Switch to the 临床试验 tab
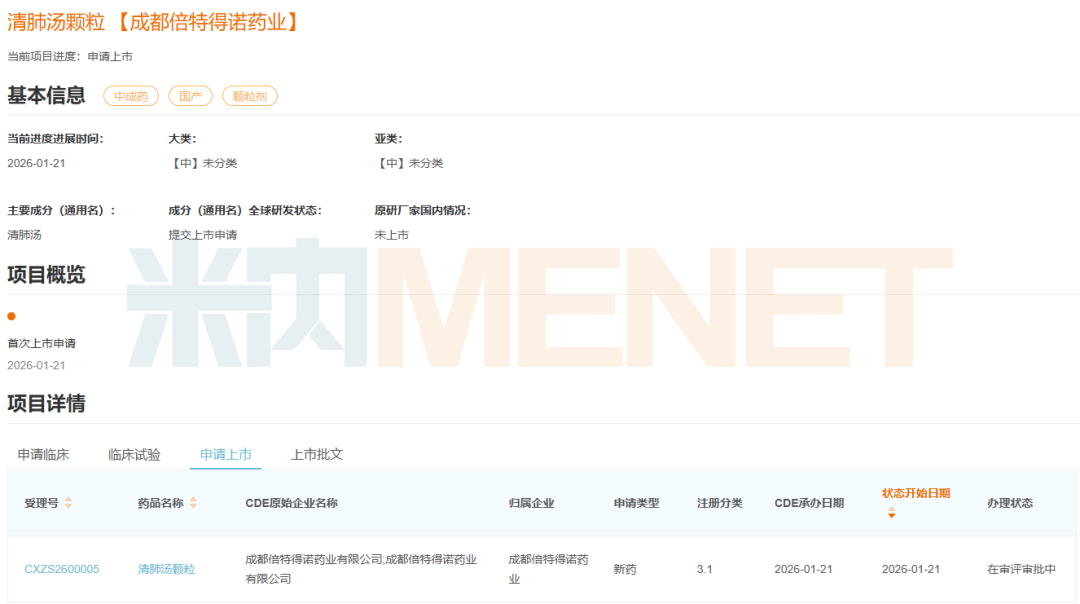1080x604 pixels. pos(134,455)
